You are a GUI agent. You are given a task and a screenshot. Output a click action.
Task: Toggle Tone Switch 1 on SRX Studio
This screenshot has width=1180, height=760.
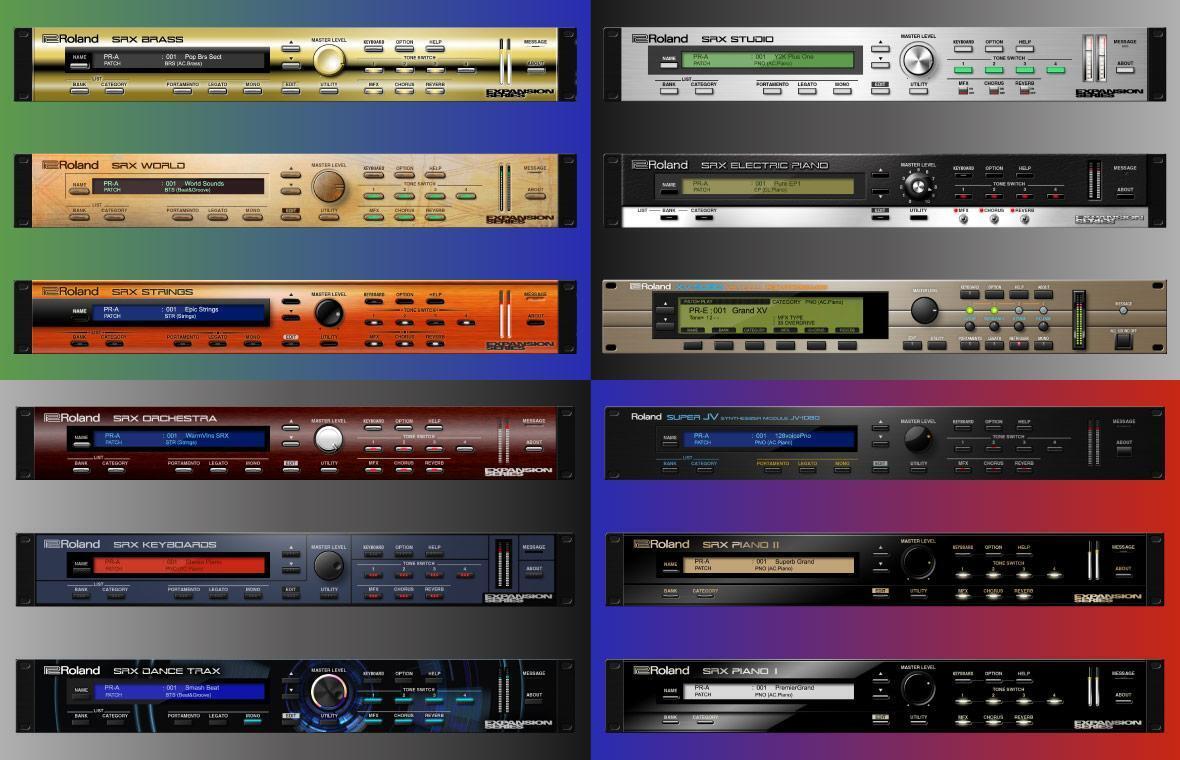[963, 70]
